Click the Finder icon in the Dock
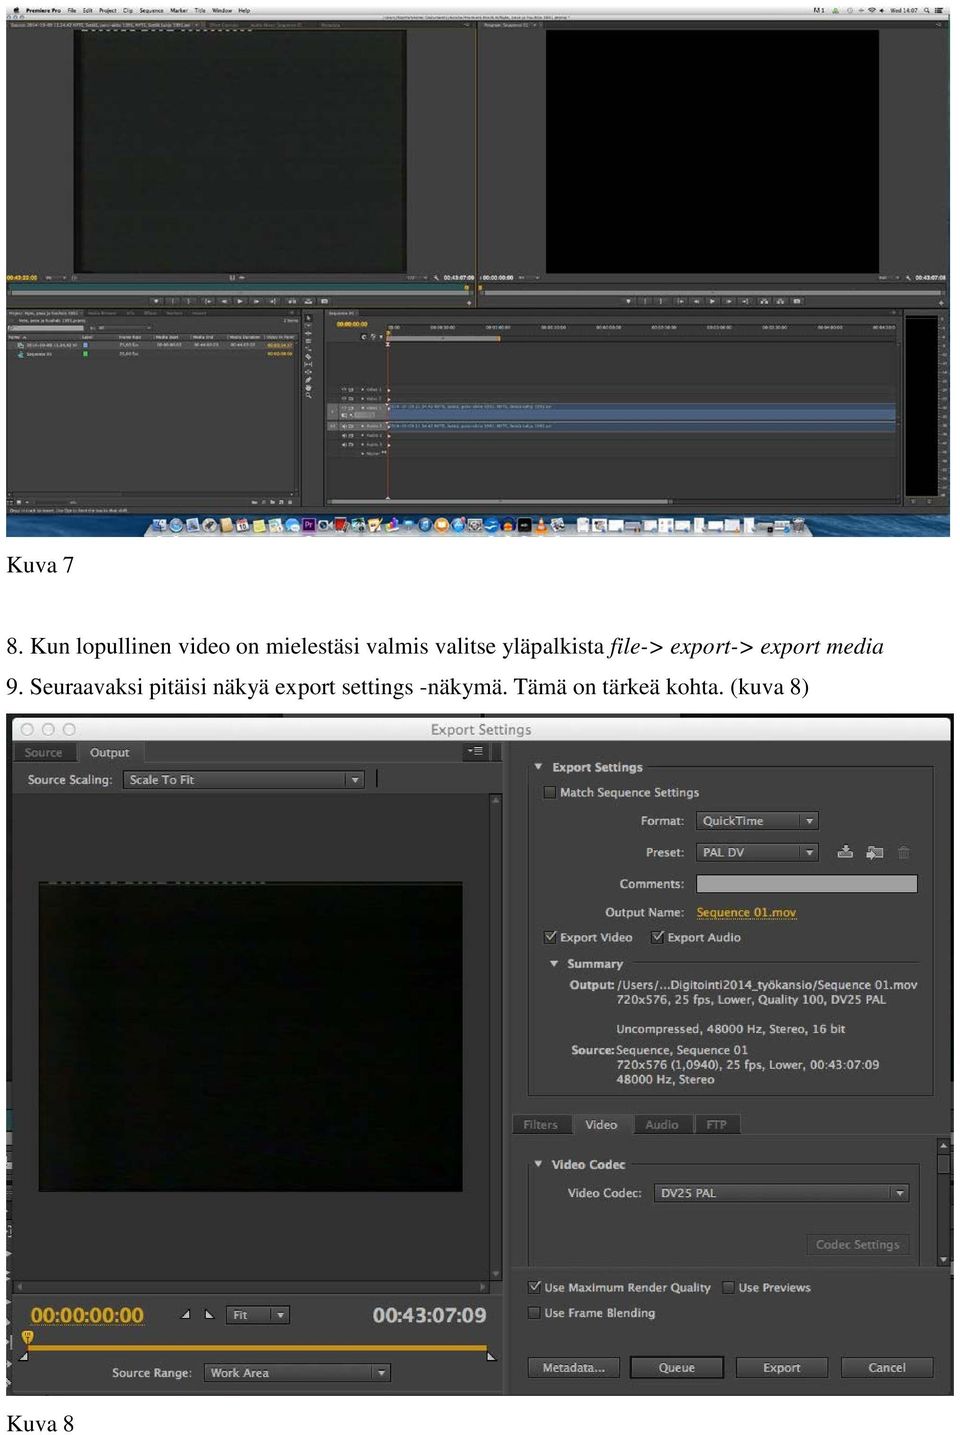 pos(161,524)
